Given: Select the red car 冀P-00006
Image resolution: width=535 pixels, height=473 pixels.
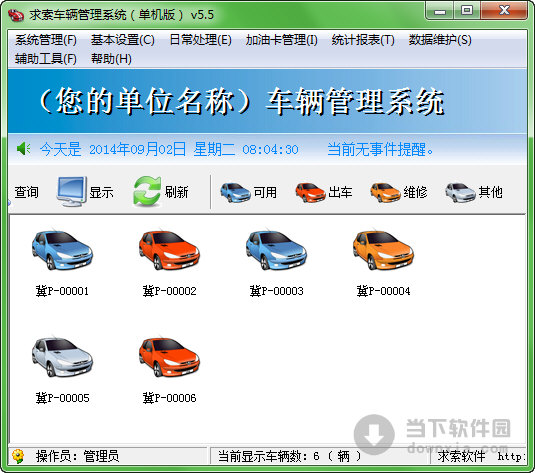Looking at the screenshot, I should point(169,357).
